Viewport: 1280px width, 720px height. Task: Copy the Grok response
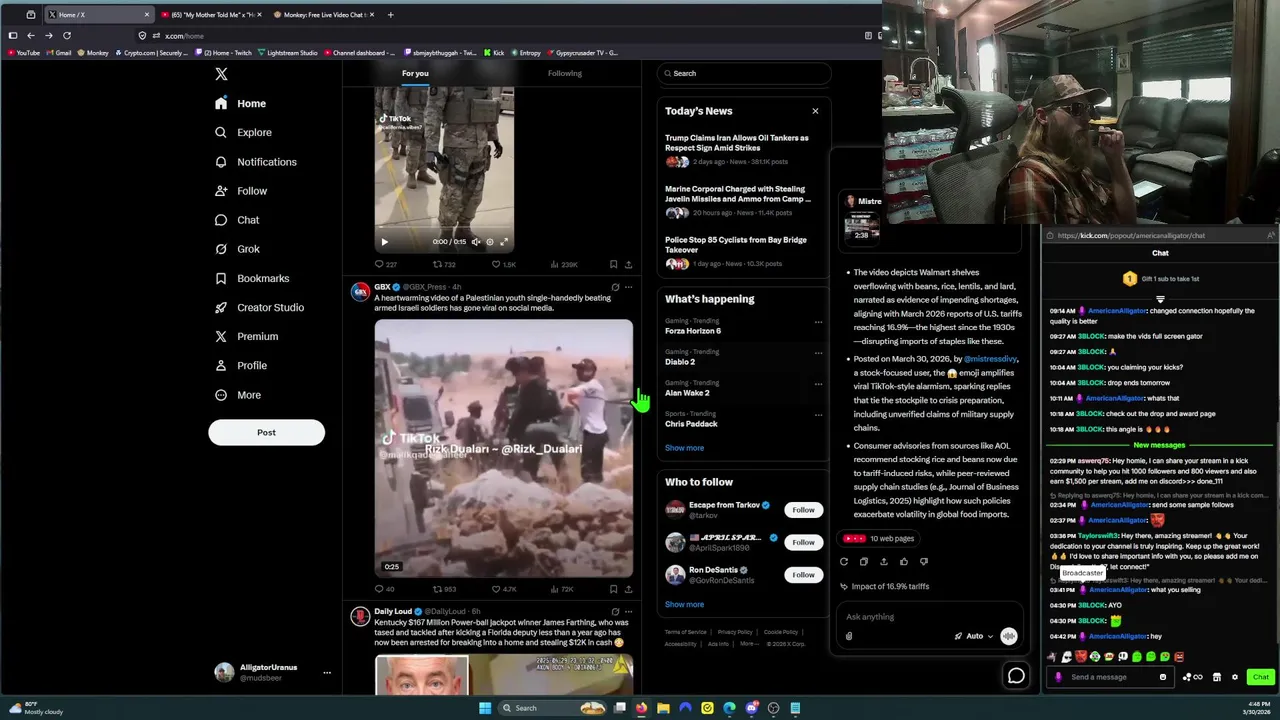click(x=864, y=562)
